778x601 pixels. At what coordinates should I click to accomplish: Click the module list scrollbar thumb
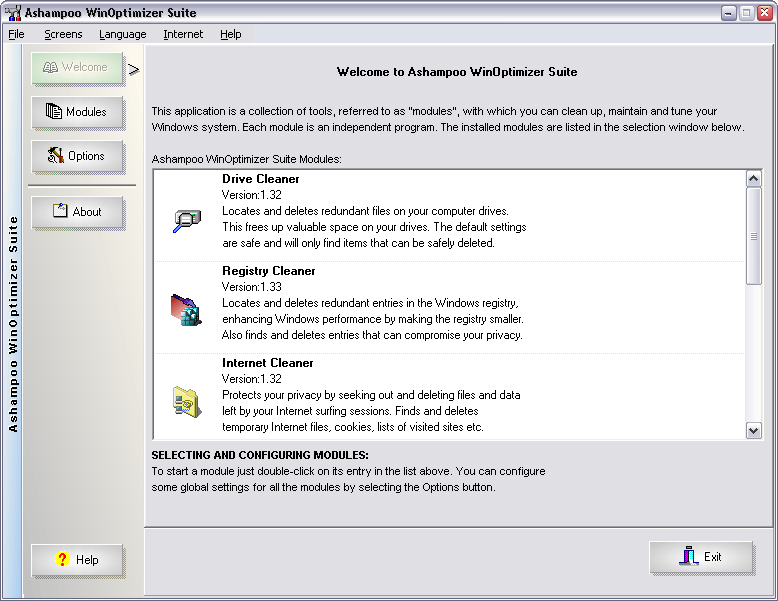(x=754, y=236)
